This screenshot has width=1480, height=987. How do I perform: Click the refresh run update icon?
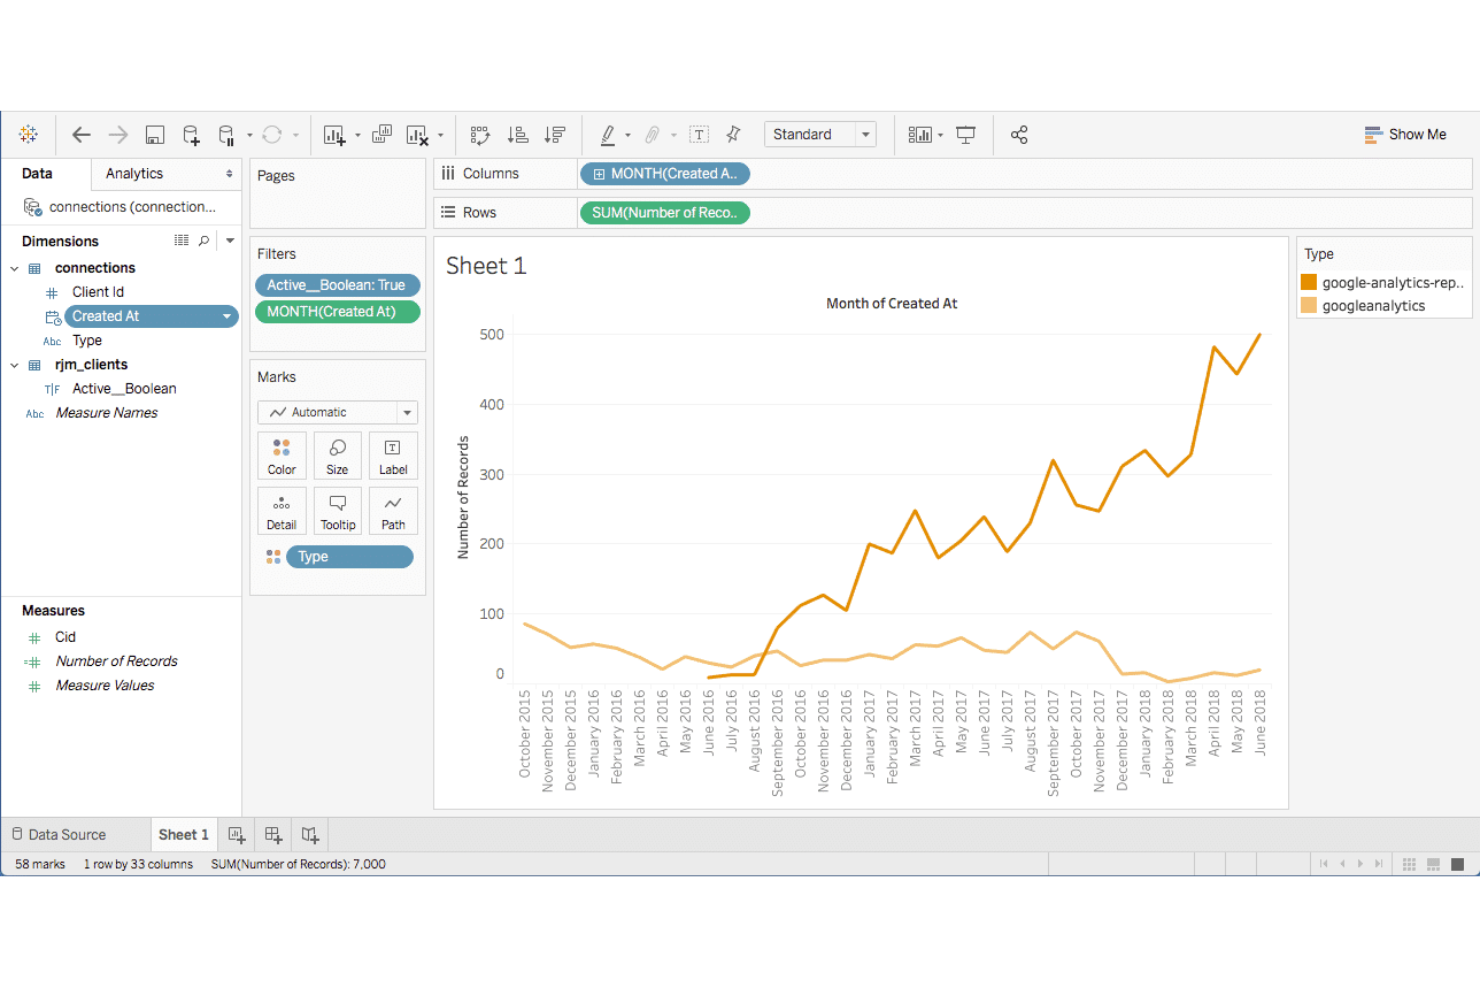point(272,134)
